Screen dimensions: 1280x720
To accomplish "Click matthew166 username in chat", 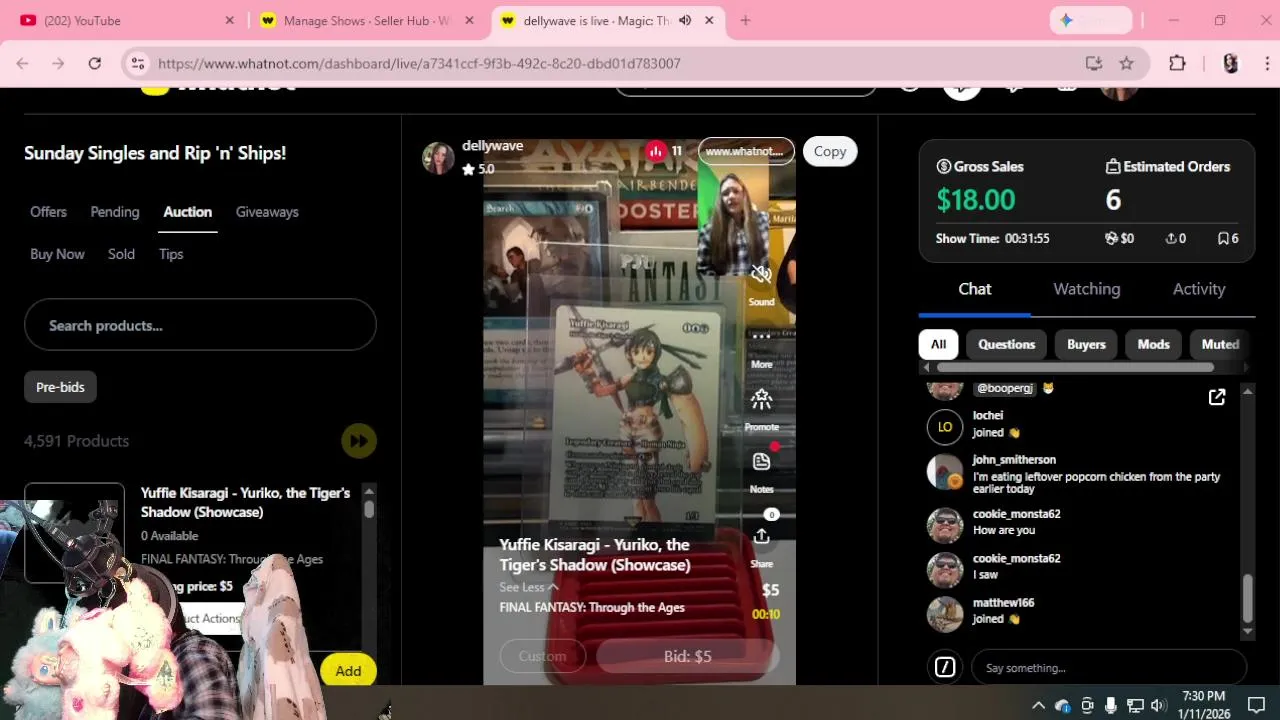I will [1003, 603].
